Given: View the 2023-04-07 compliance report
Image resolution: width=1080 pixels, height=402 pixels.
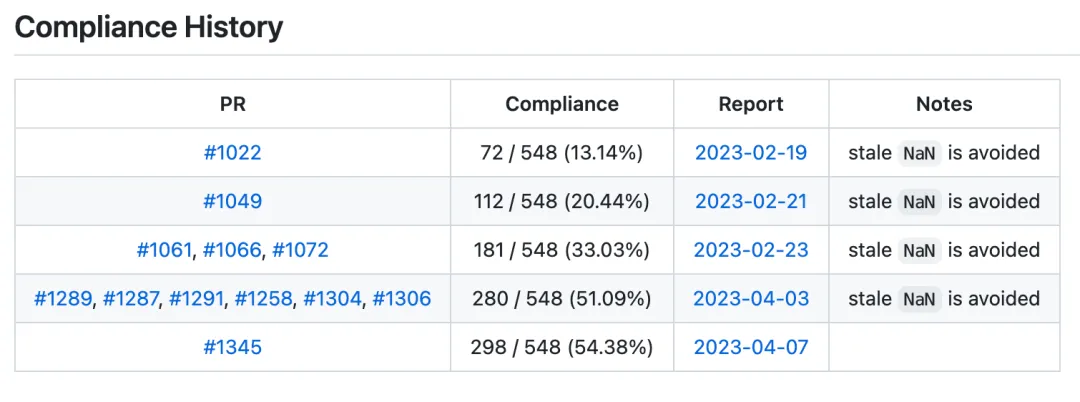Looking at the screenshot, I should (751, 347).
